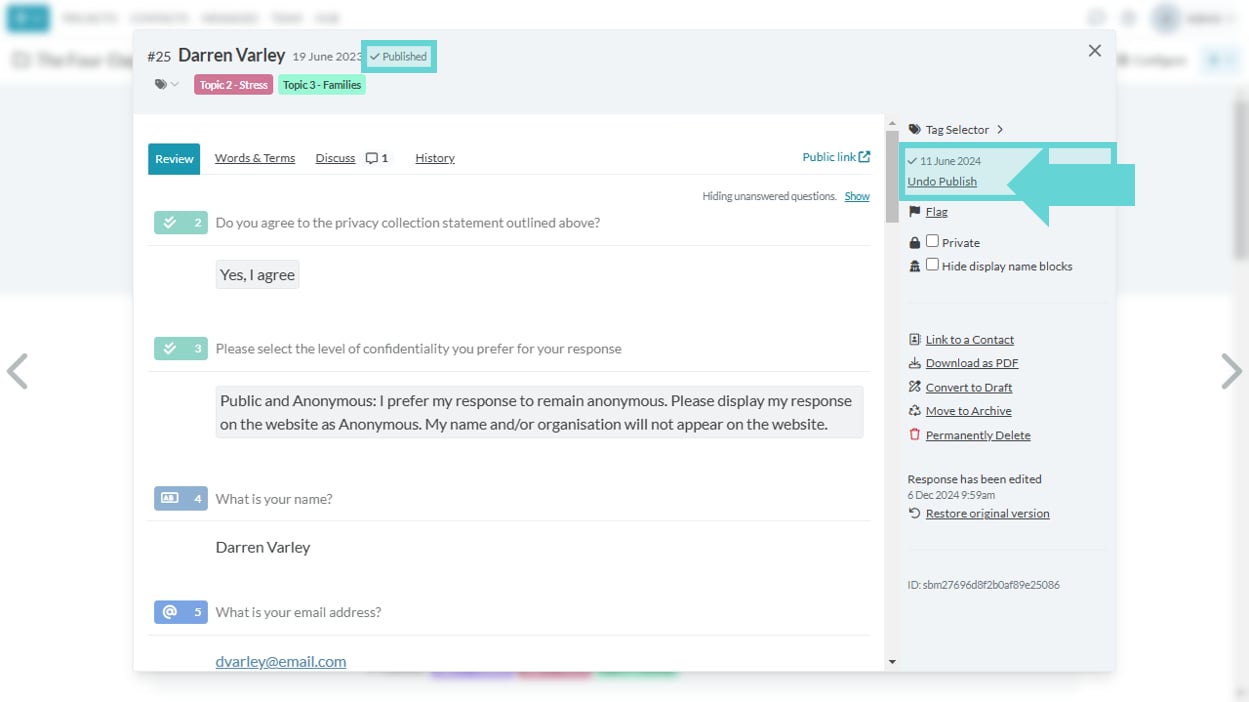The width and height of the screenshot is (1249, 702).
Task: Click the Topic 3 - Families tag
Action: click(322, 85)
